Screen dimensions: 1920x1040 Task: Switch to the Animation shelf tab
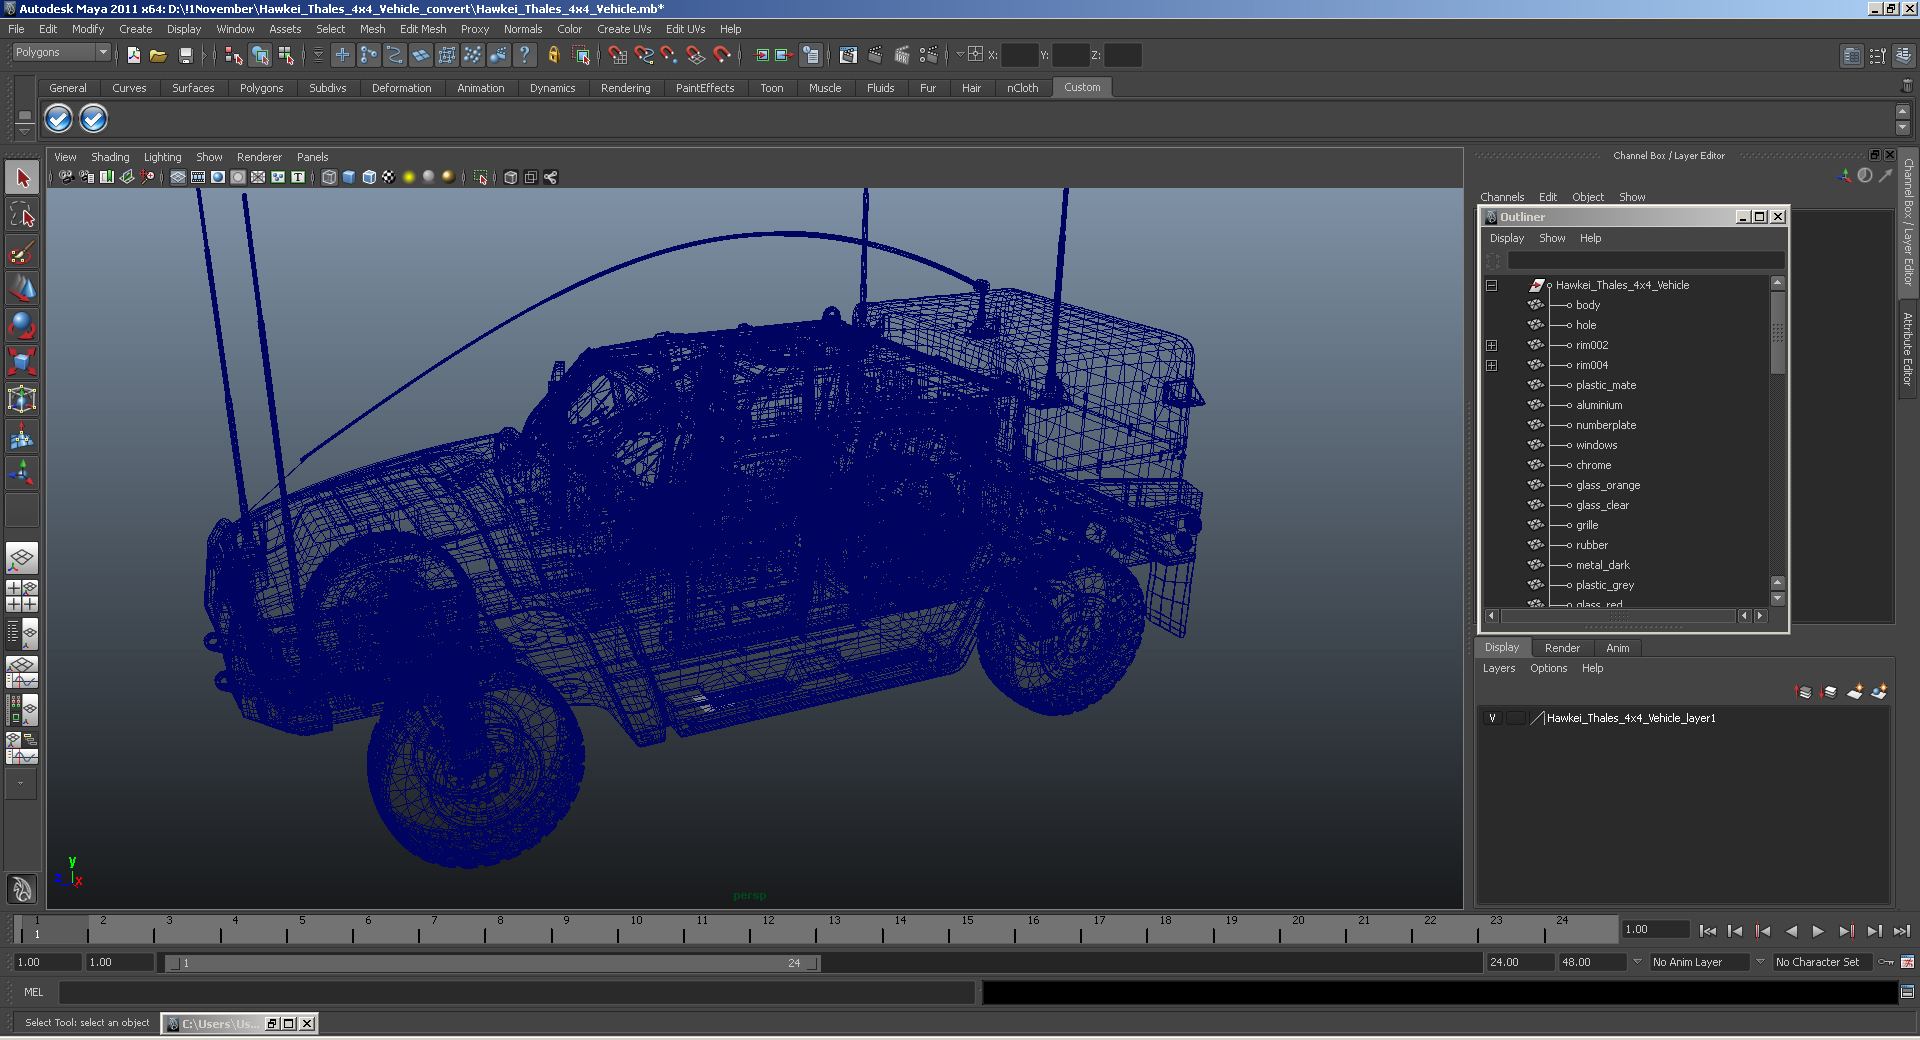[480, 88]
